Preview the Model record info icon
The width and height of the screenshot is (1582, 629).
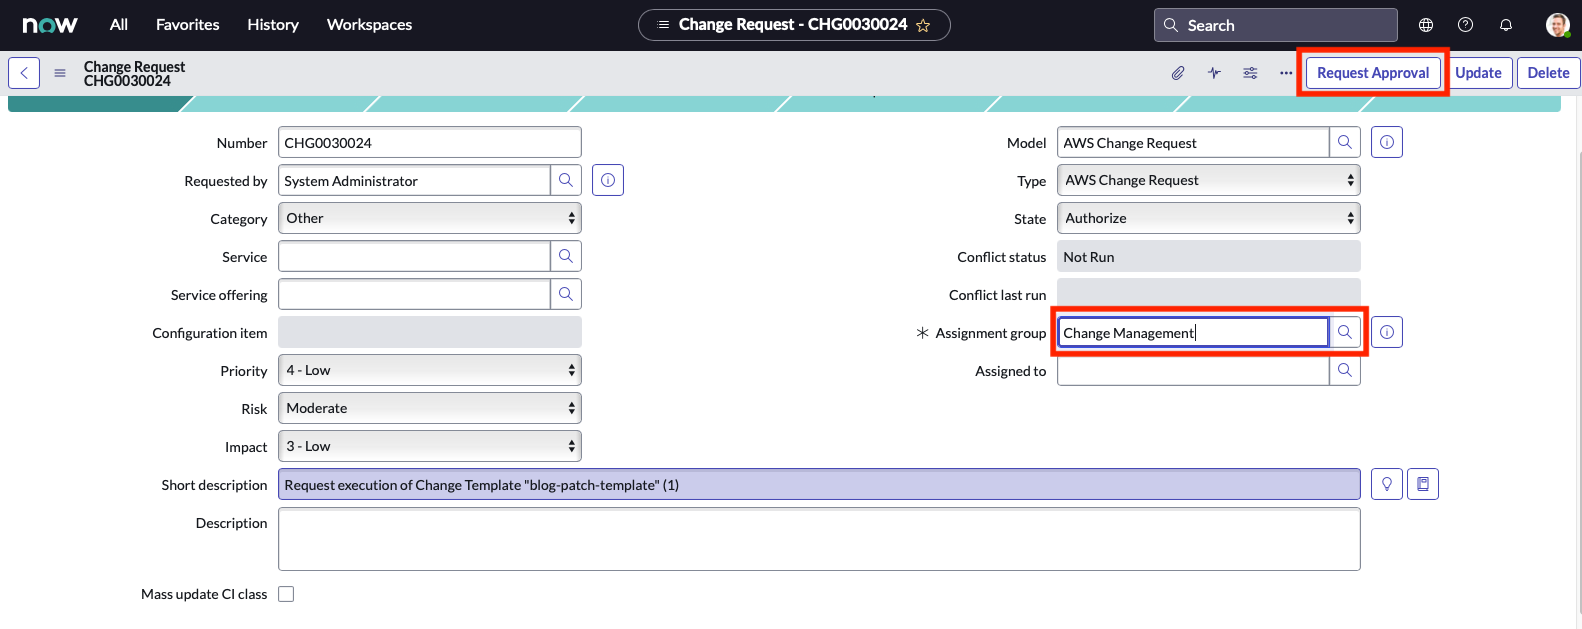click(1387, 143)
